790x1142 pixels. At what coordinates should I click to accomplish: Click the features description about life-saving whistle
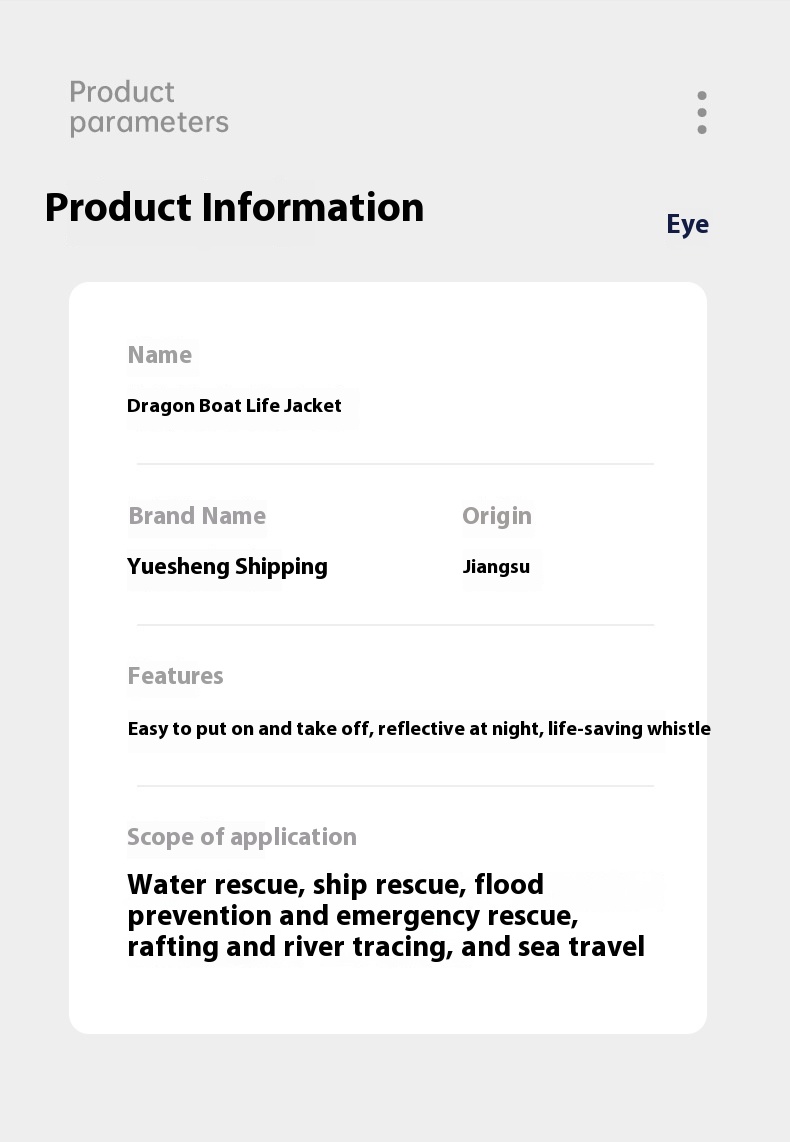click(419, 729)
